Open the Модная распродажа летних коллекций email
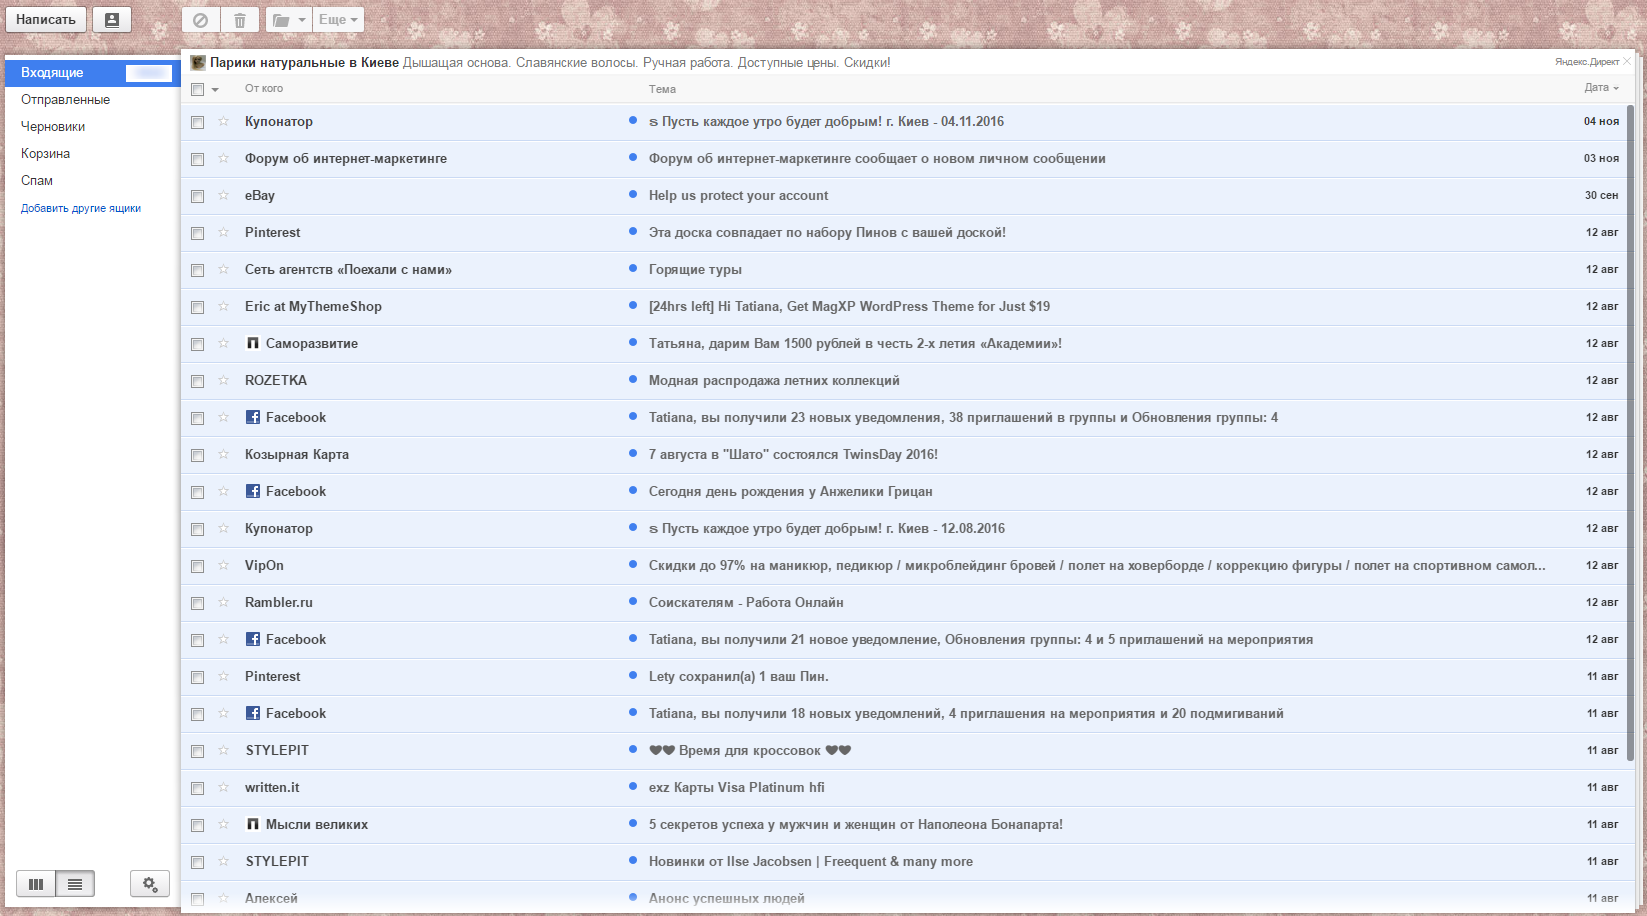This screenshot has width=1647, height=916. click(774, 380)
